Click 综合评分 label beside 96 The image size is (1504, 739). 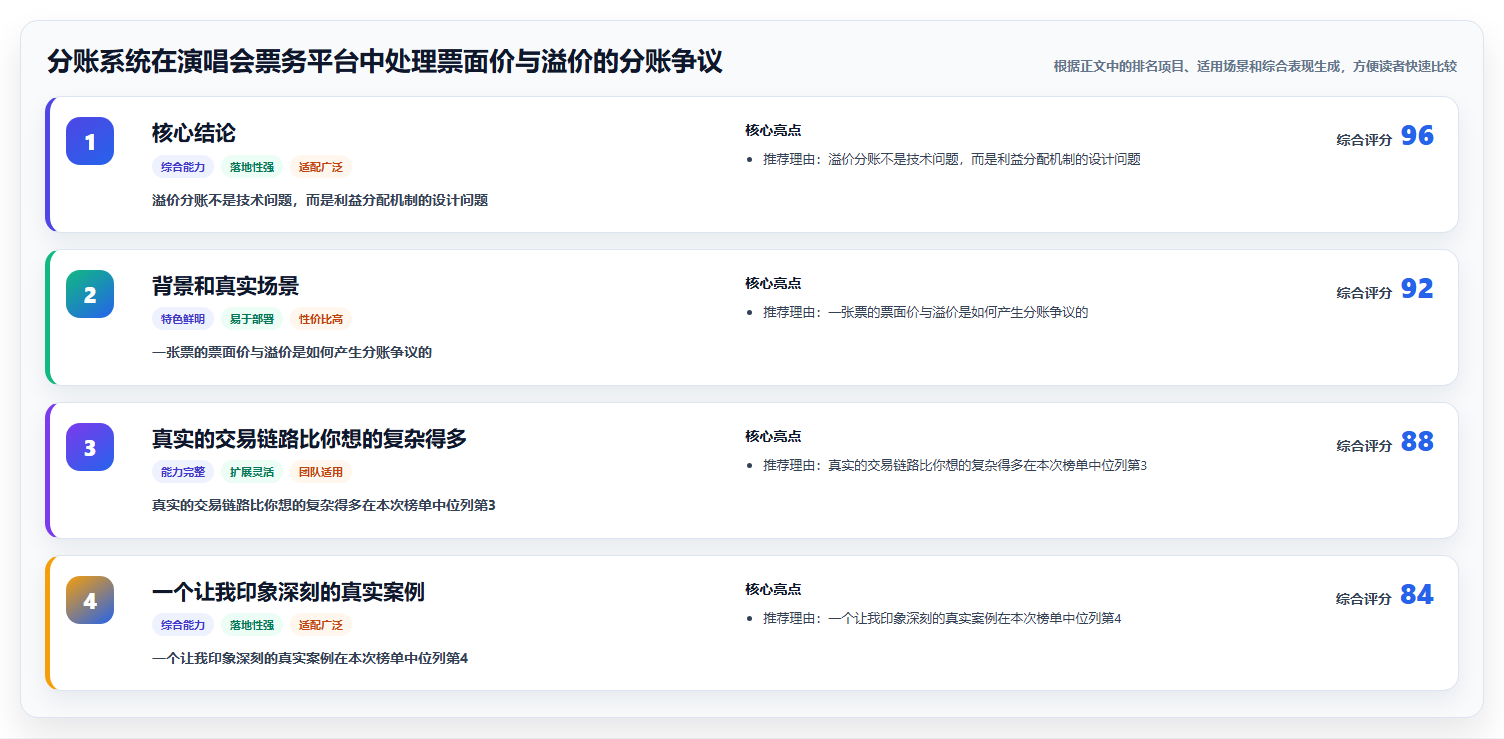pos(1364,140)
